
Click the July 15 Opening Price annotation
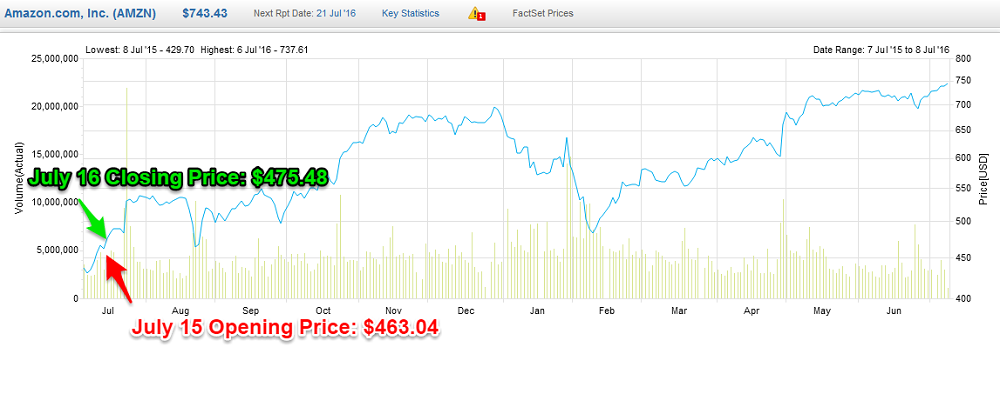(x=286, y=327)
